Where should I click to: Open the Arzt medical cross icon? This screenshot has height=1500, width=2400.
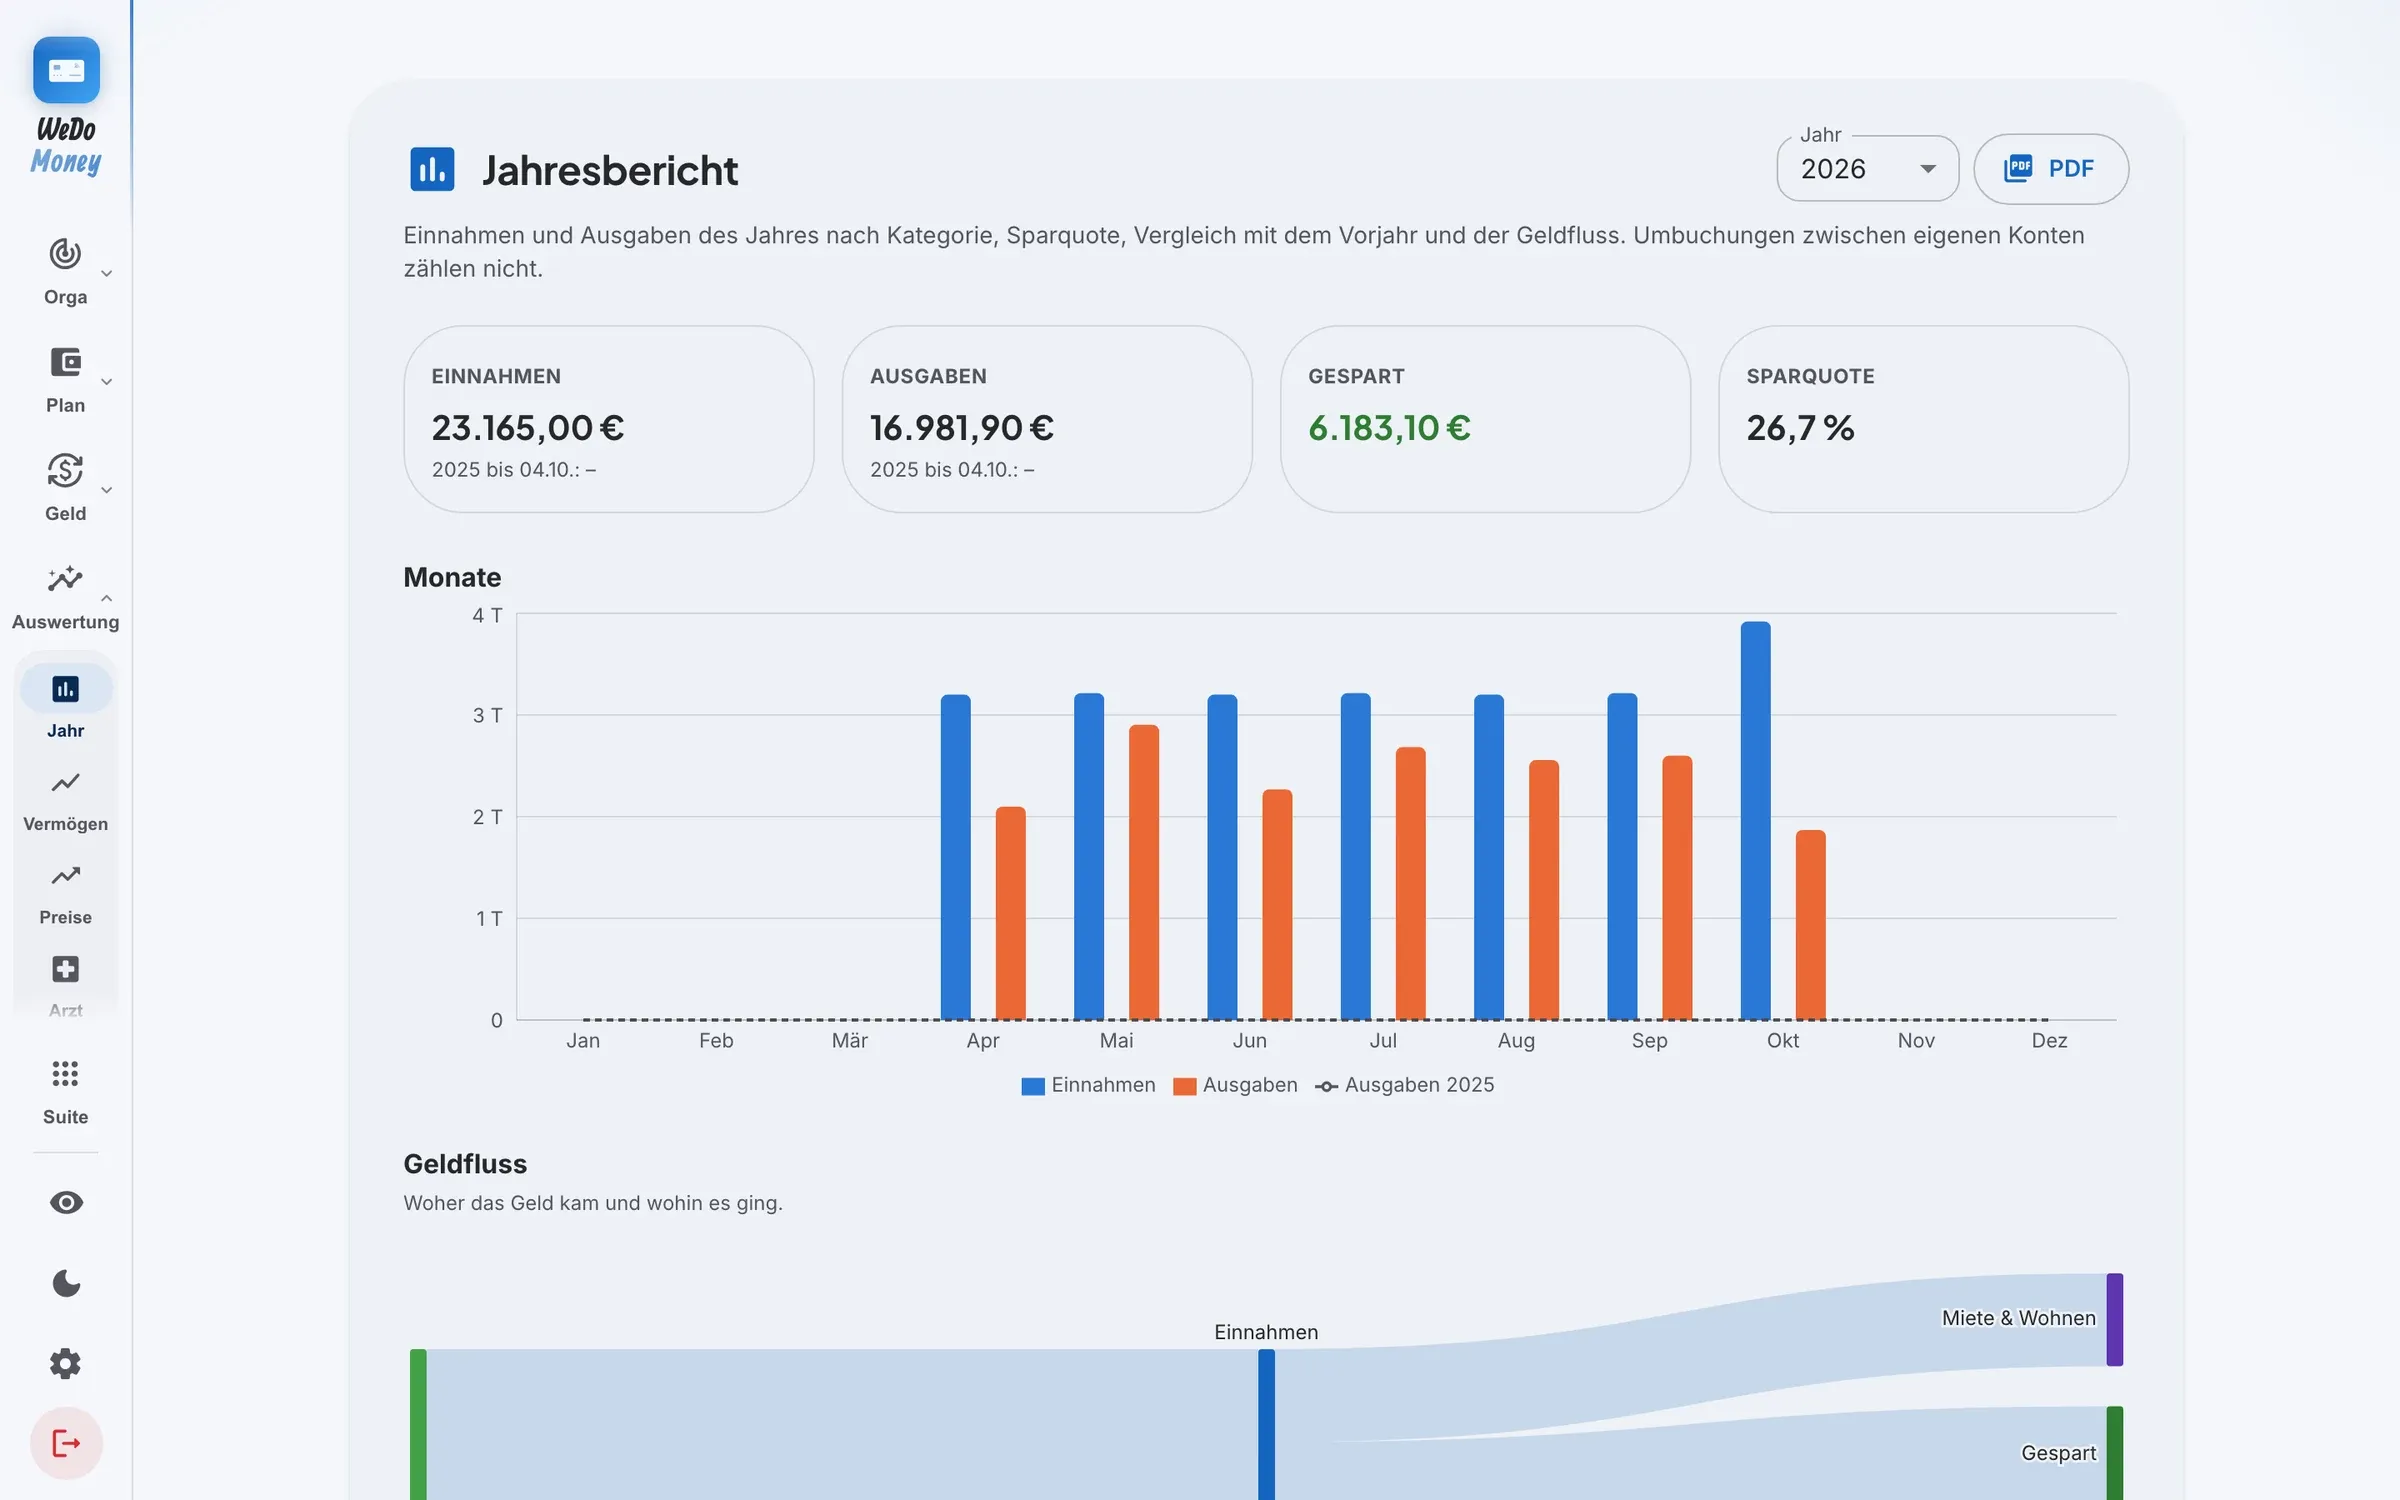[x=65, y=969]
